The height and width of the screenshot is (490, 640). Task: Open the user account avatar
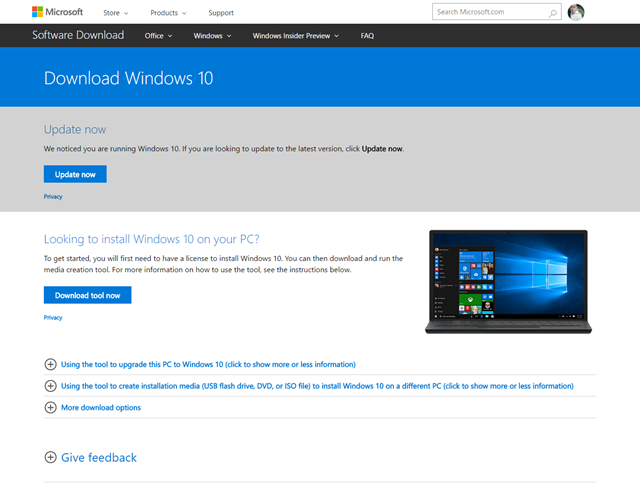[576, 12]
